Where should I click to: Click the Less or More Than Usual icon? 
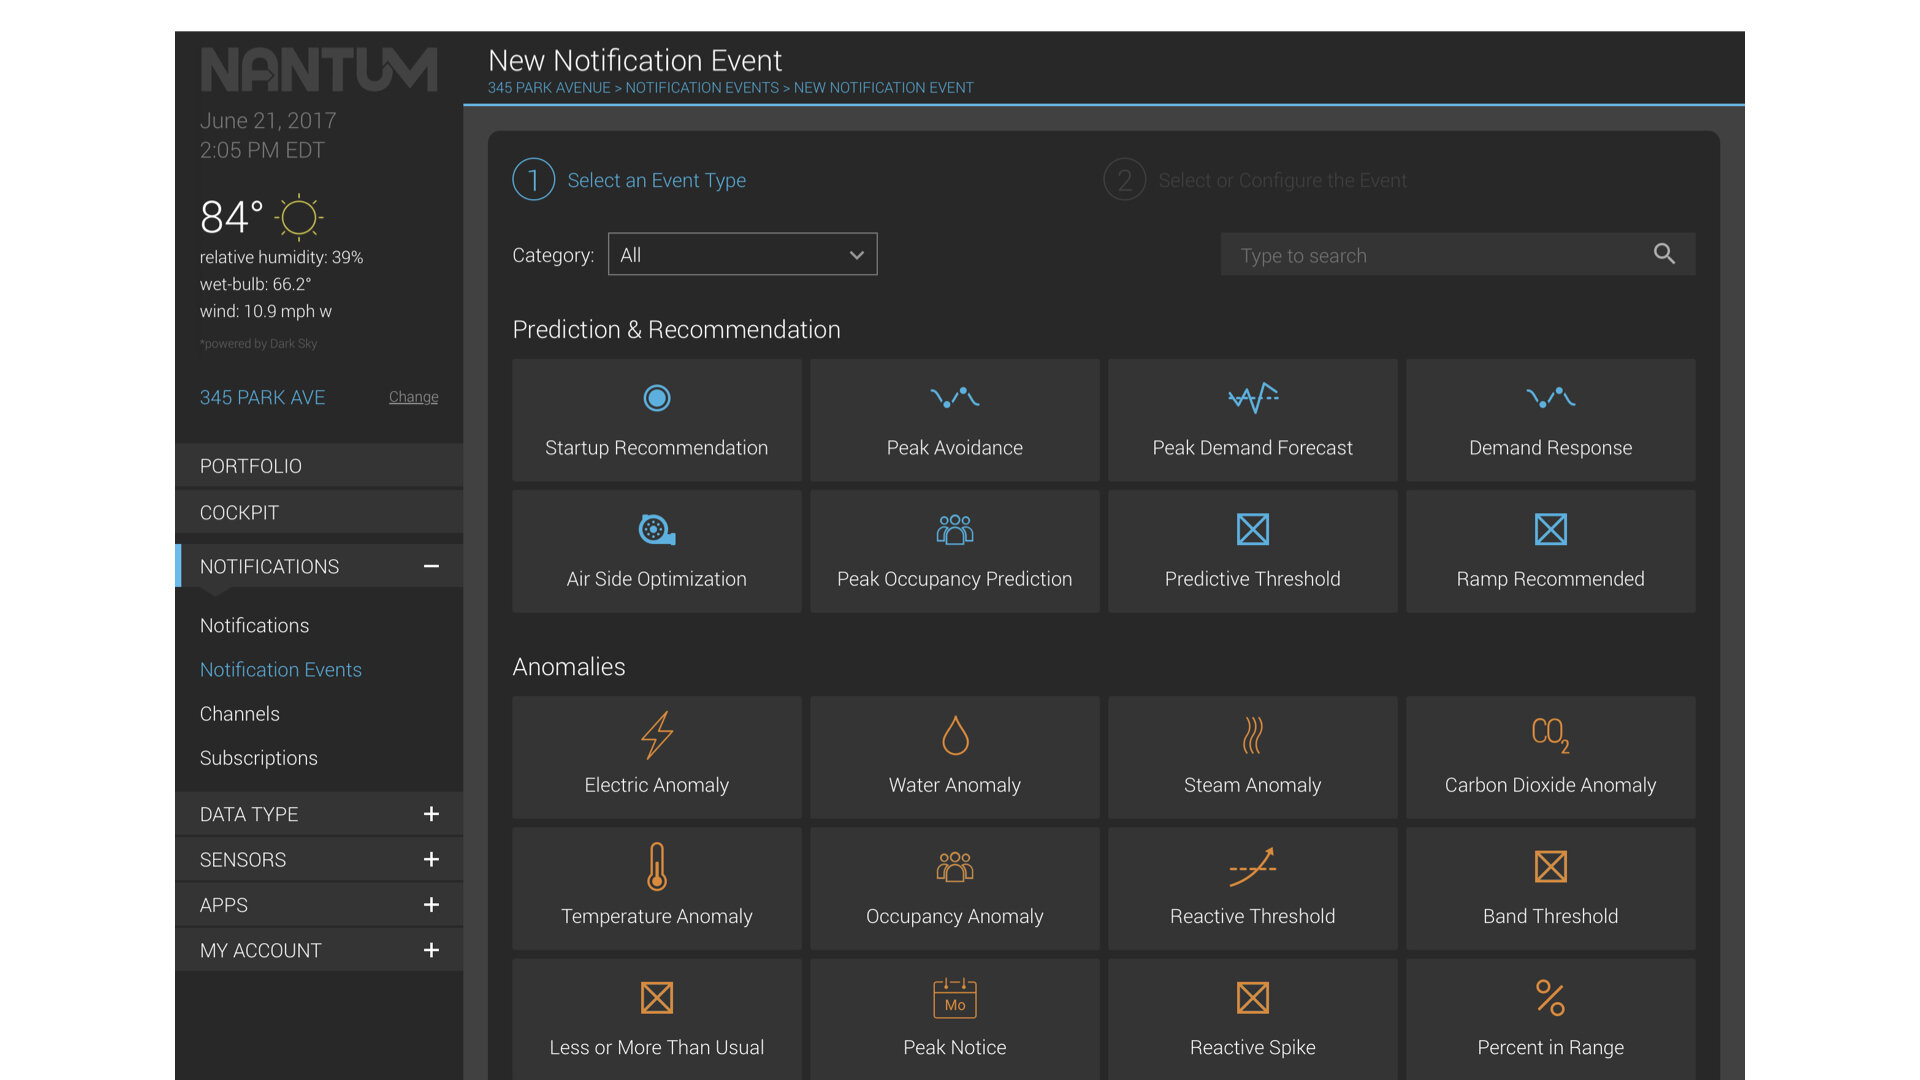pos(657,997)
